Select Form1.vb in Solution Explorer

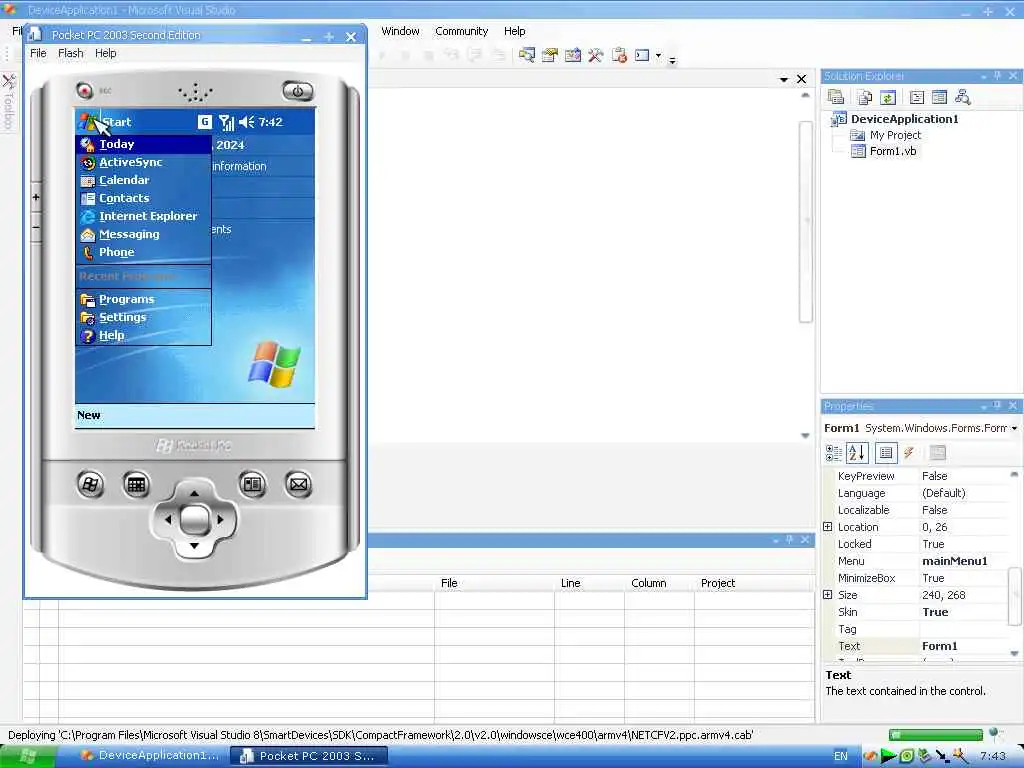click(x=893, y=151)
